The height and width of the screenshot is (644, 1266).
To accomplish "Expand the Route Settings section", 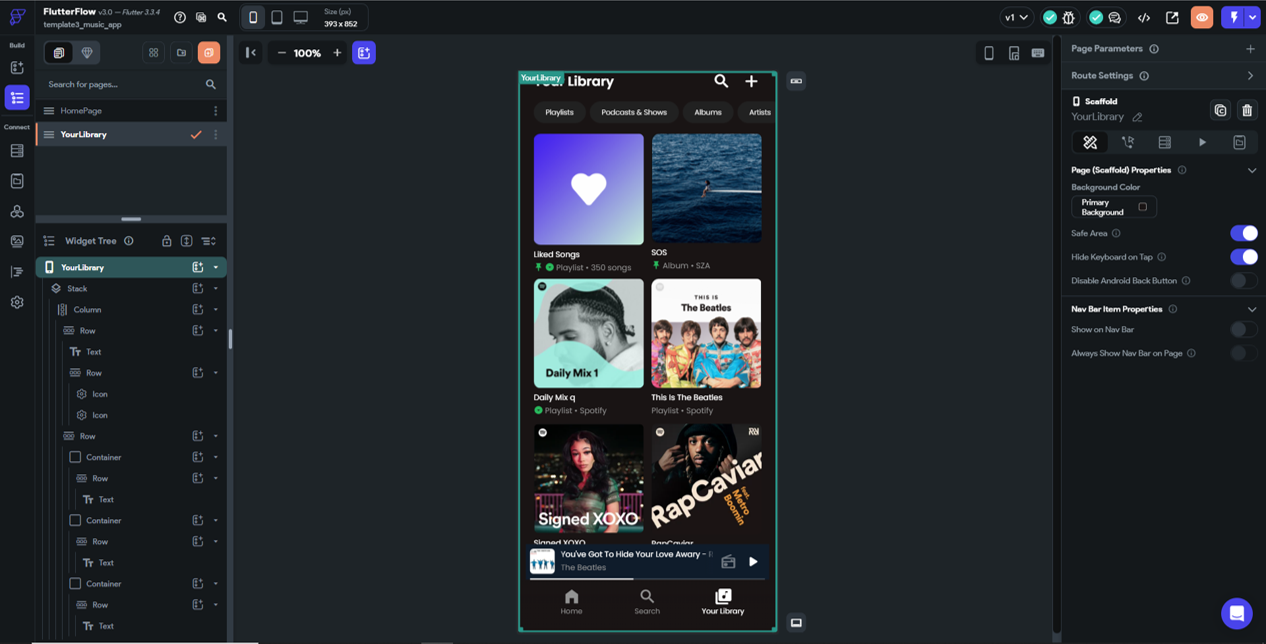I will point(1247,75).
